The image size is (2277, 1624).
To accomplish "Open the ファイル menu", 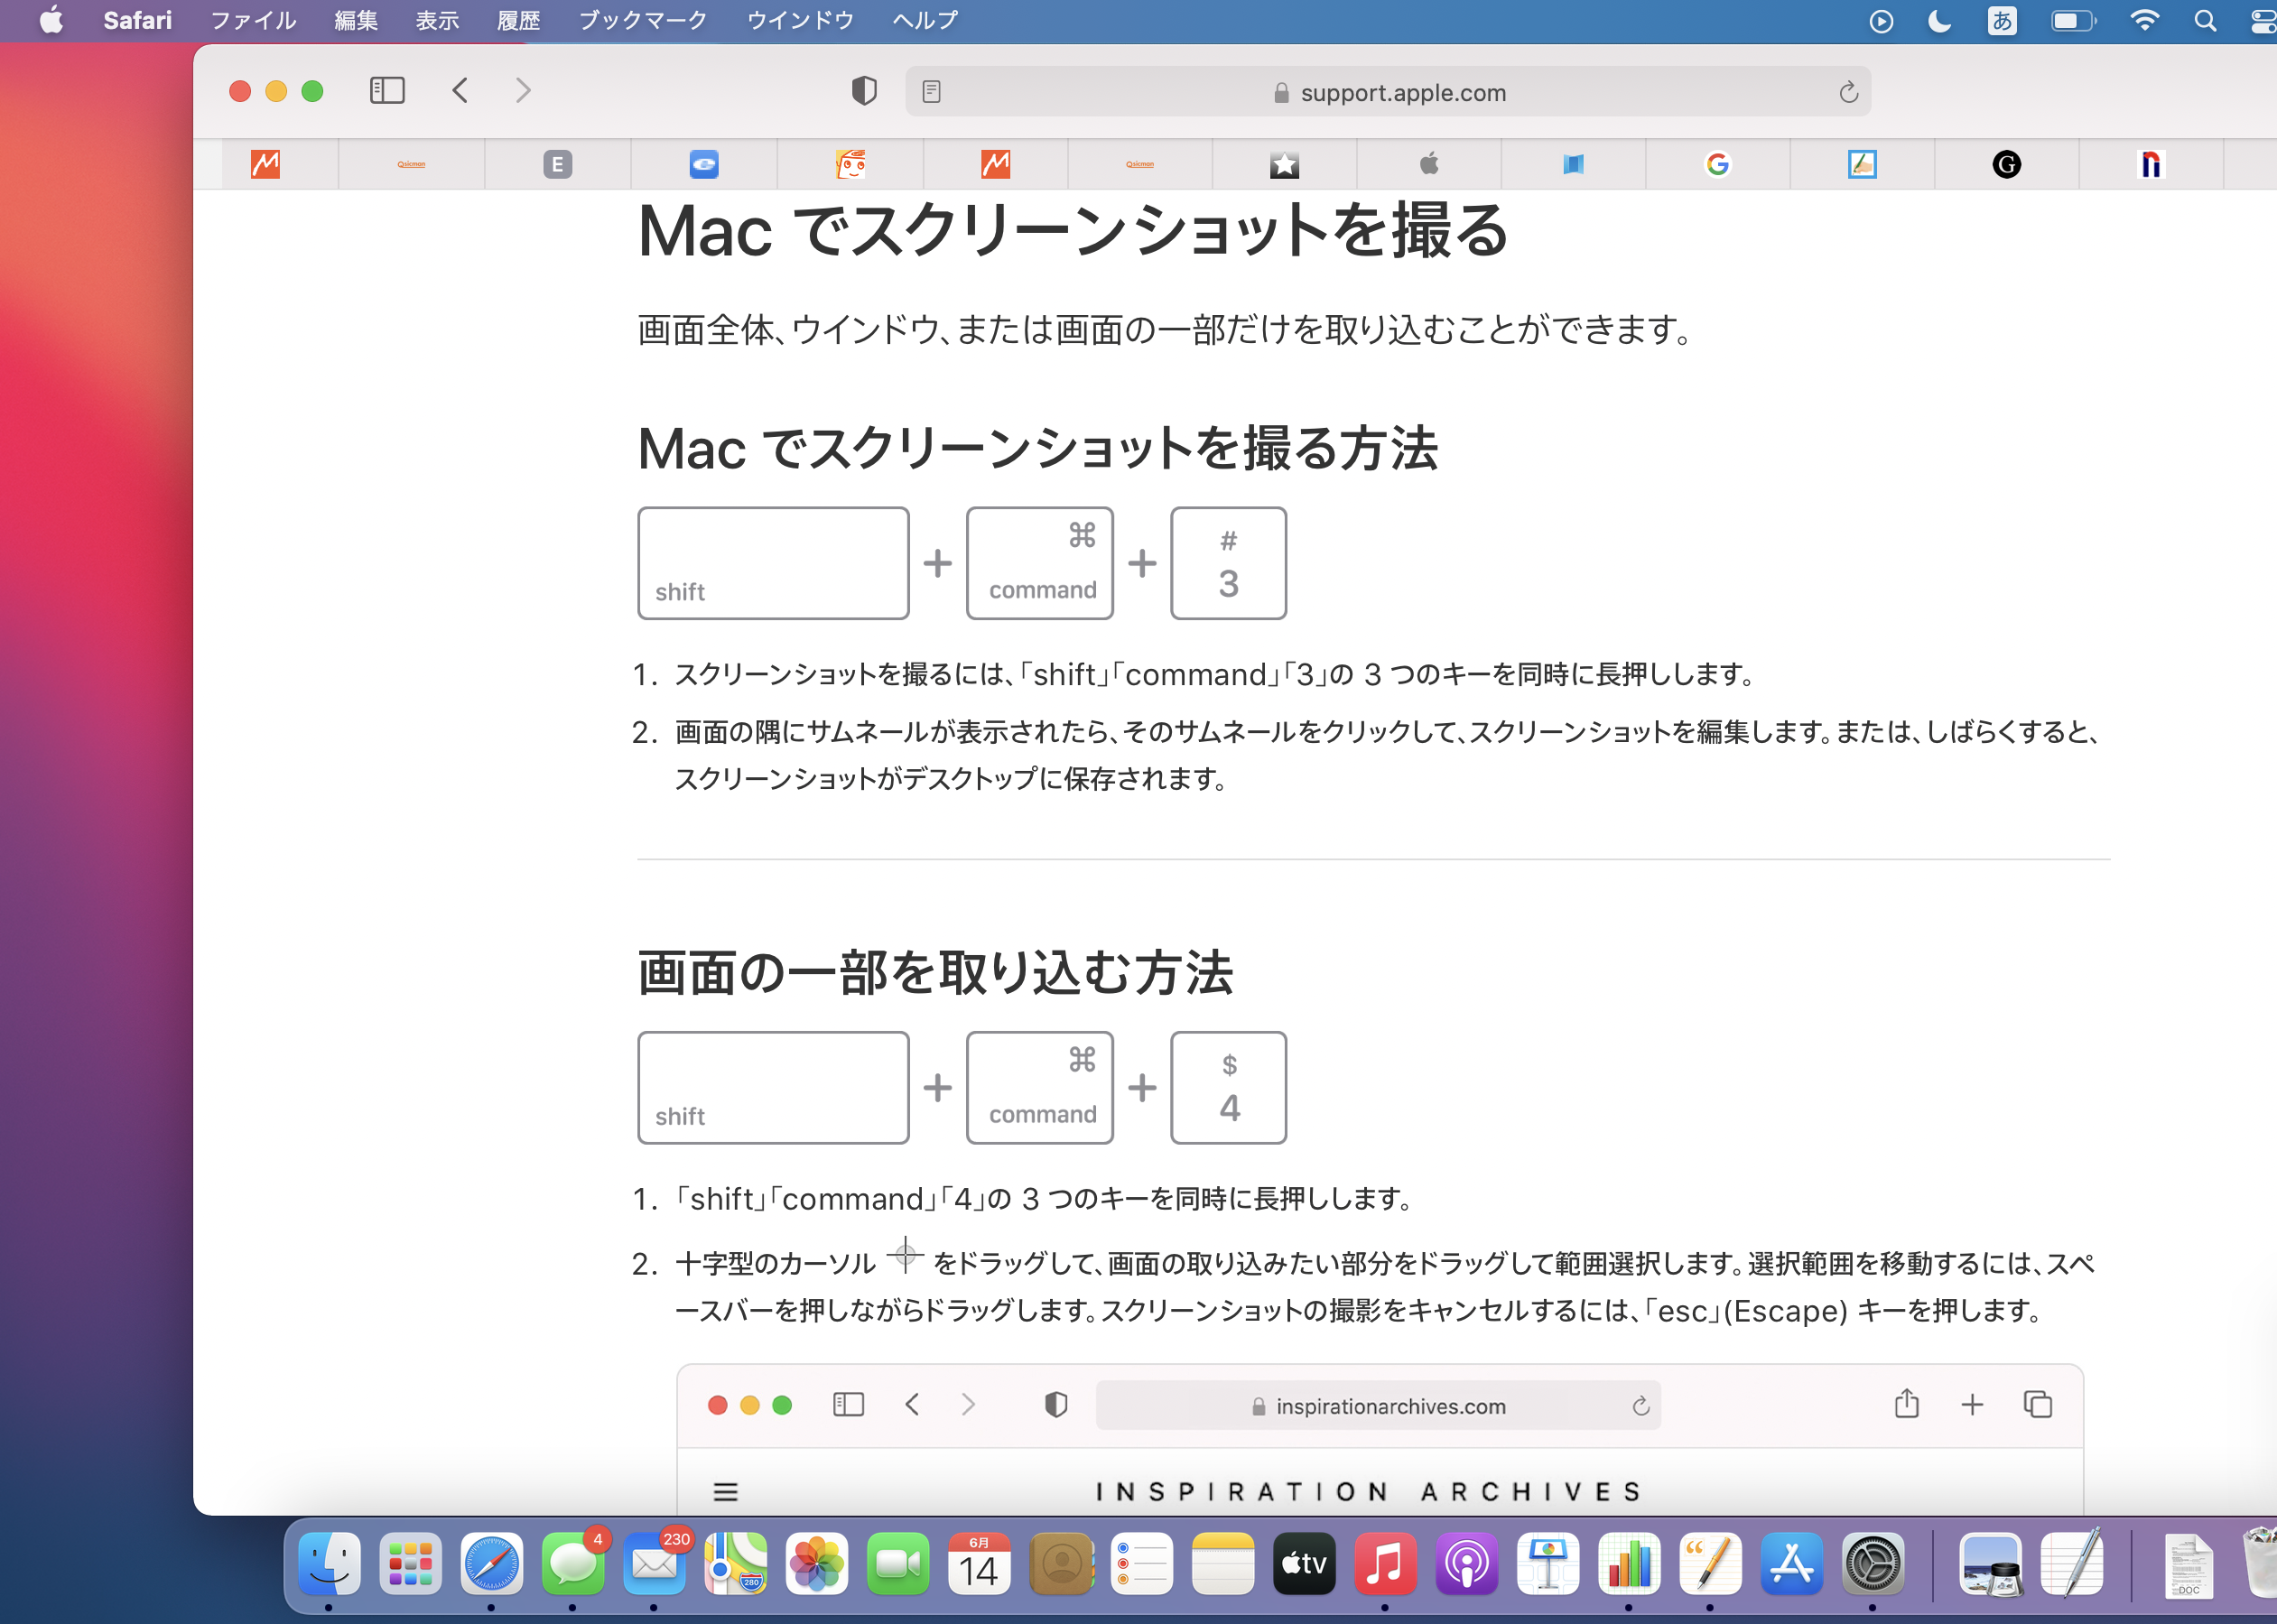I will 252,20.
